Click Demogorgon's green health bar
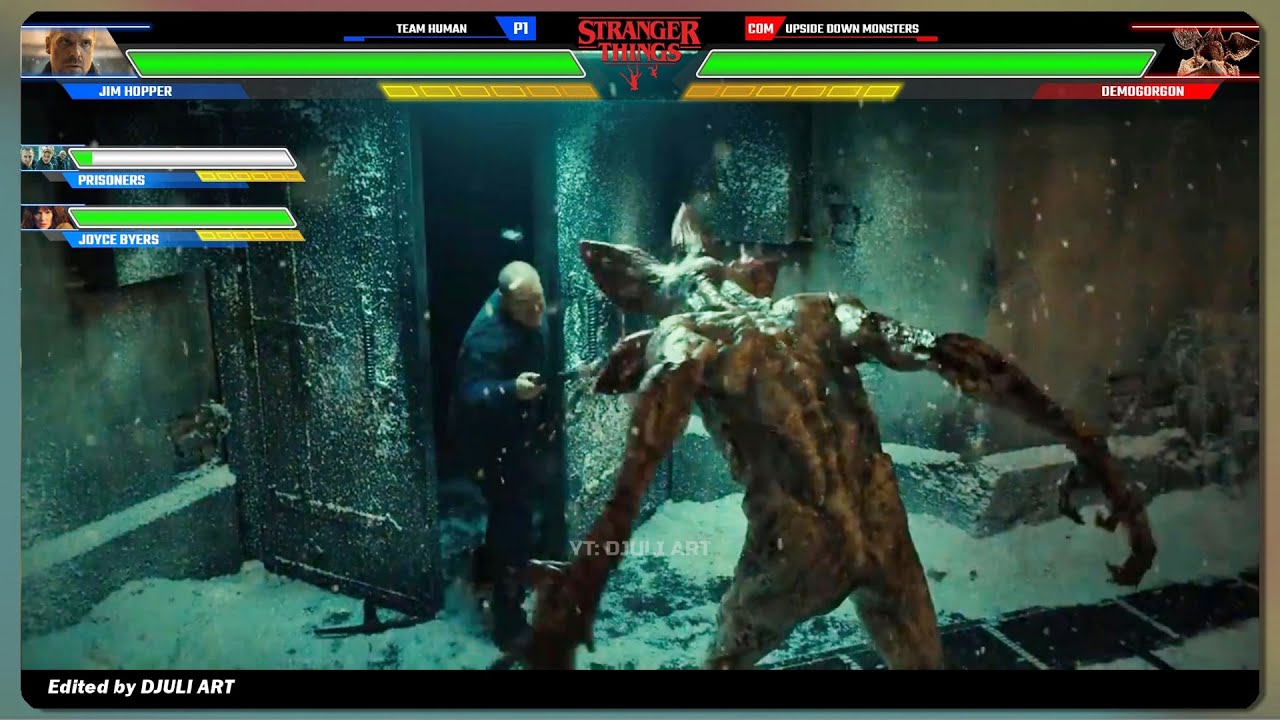Viewport: 1280px width, 720px height. pos(926,64)
